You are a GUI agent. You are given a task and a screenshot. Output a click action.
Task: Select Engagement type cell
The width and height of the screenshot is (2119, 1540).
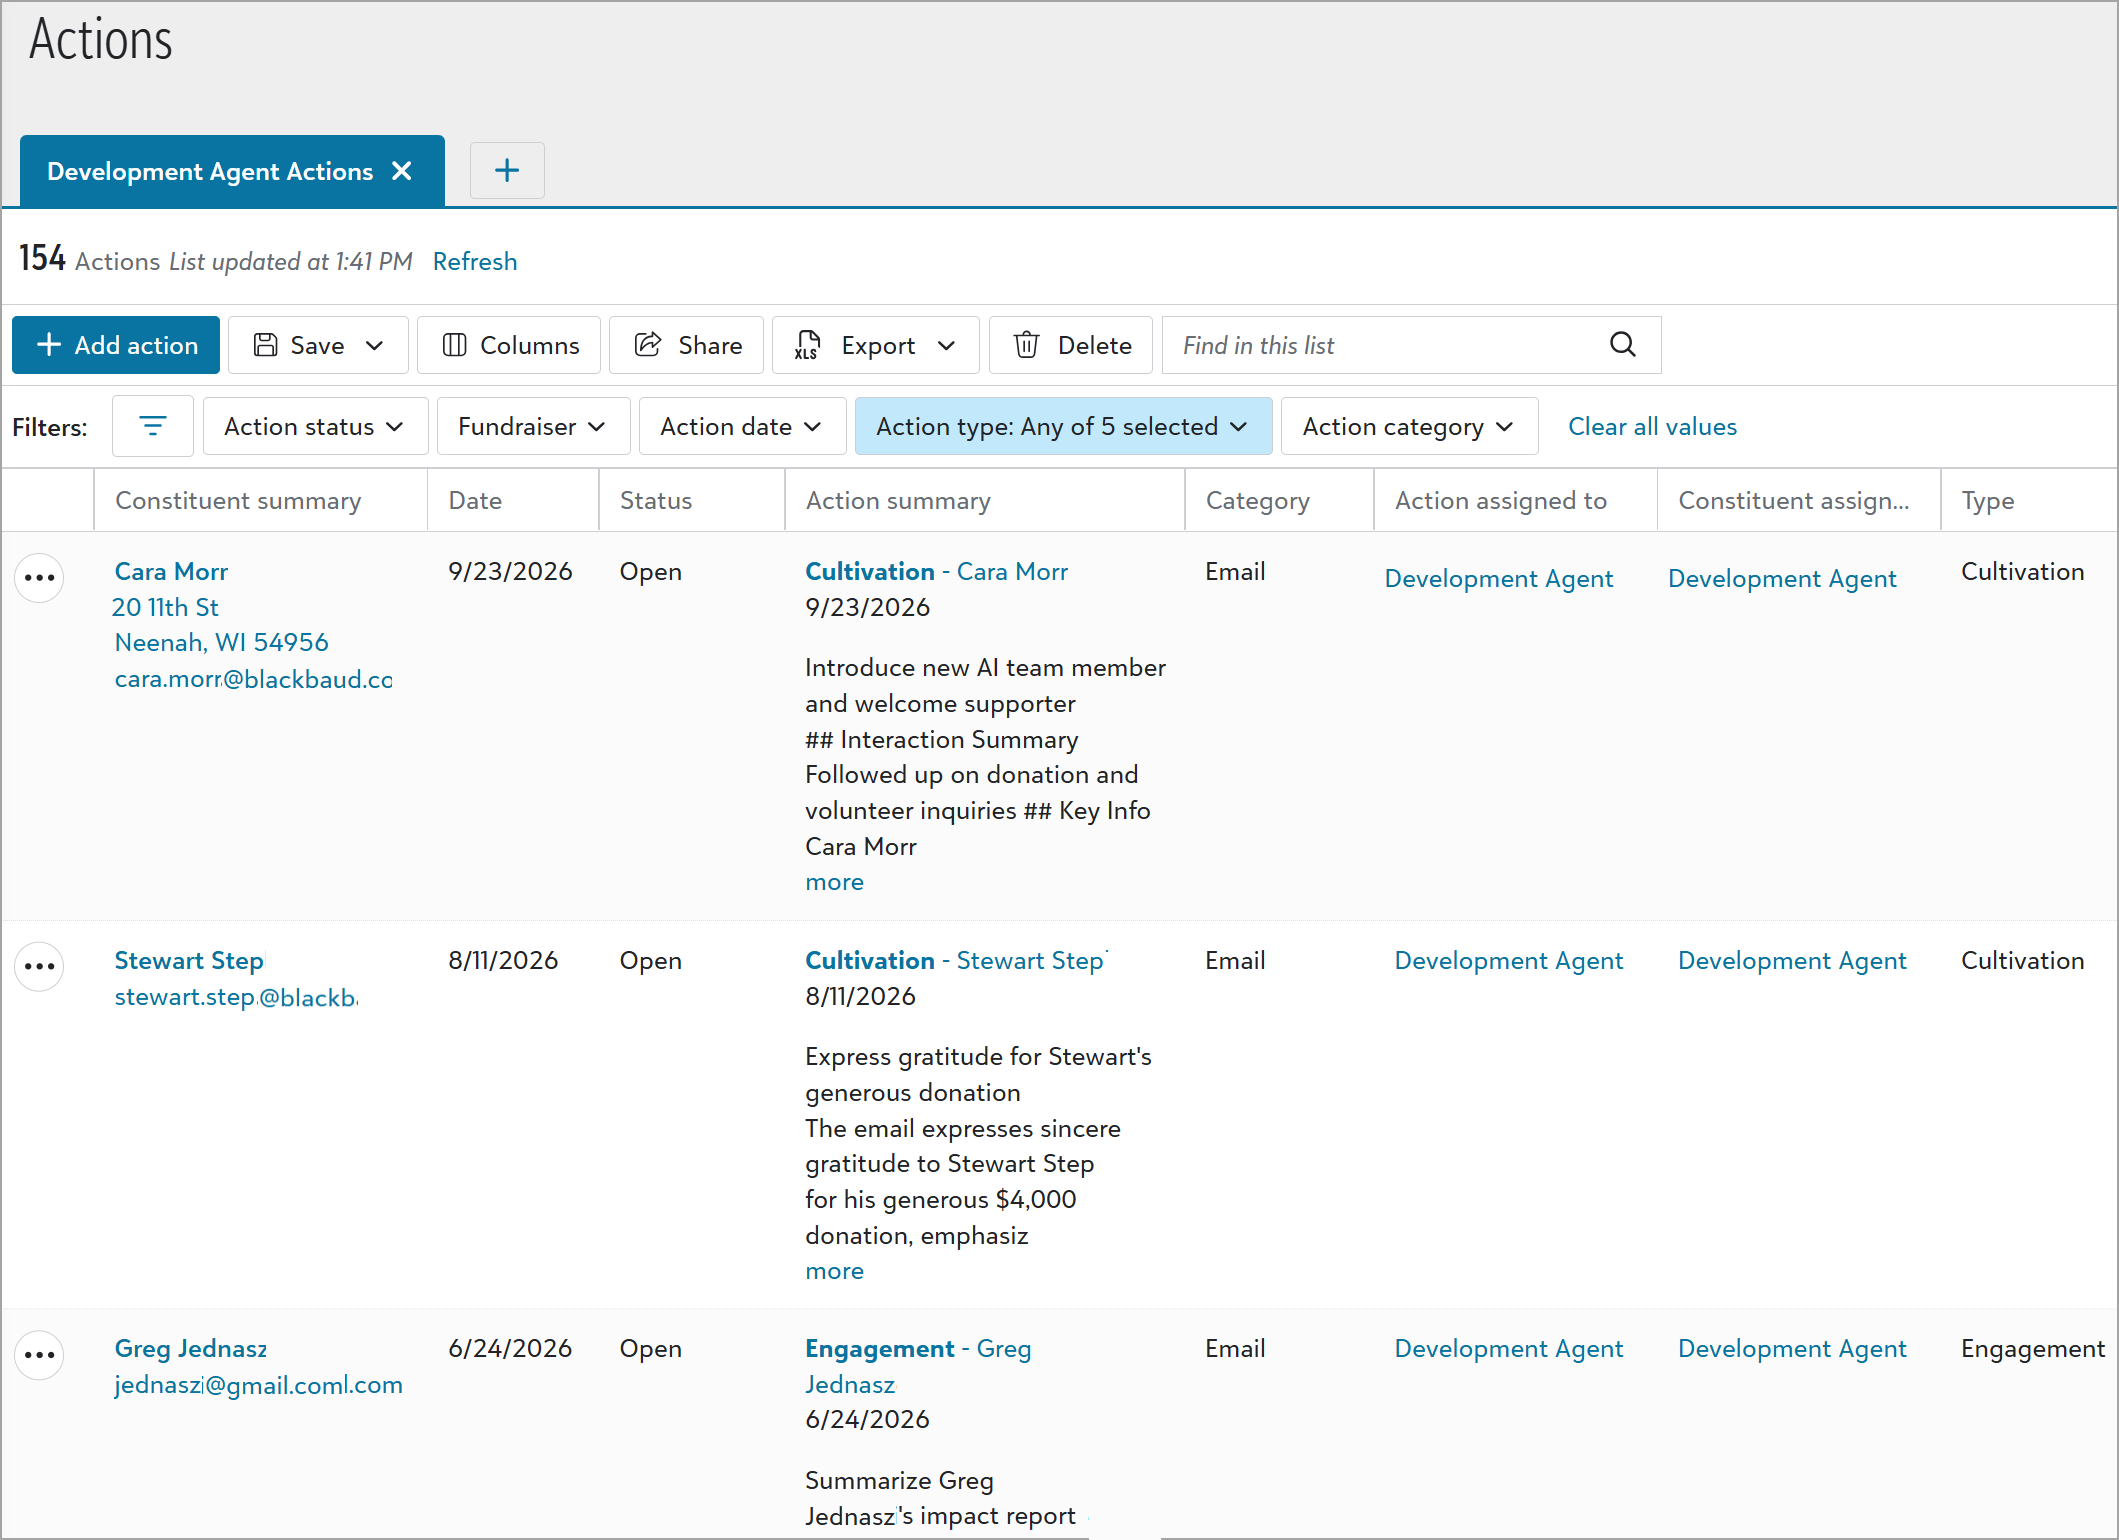point(2033,1348)
